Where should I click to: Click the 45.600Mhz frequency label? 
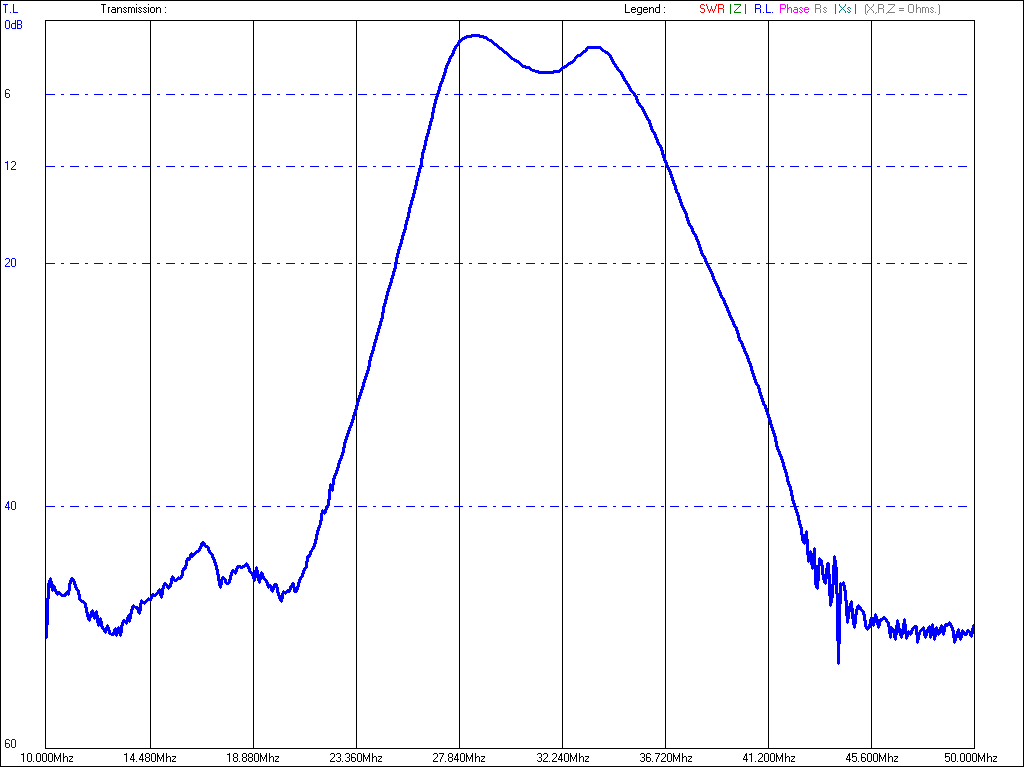[872, 758]
